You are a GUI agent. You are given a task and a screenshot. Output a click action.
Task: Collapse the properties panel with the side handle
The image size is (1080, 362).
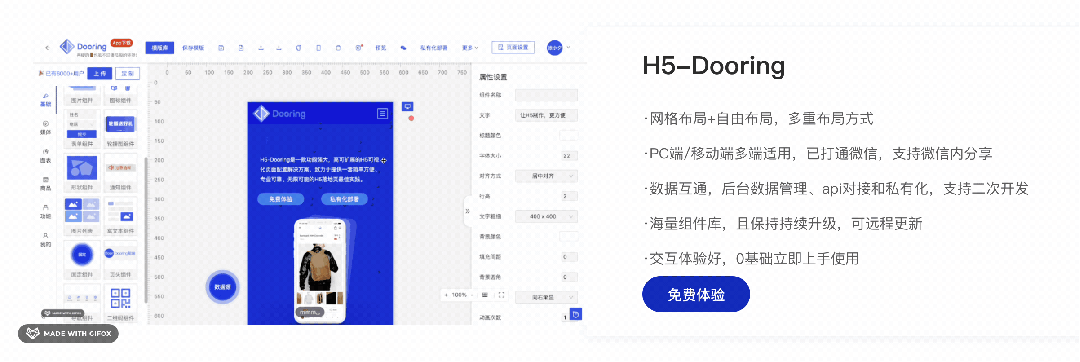[467, 211]
